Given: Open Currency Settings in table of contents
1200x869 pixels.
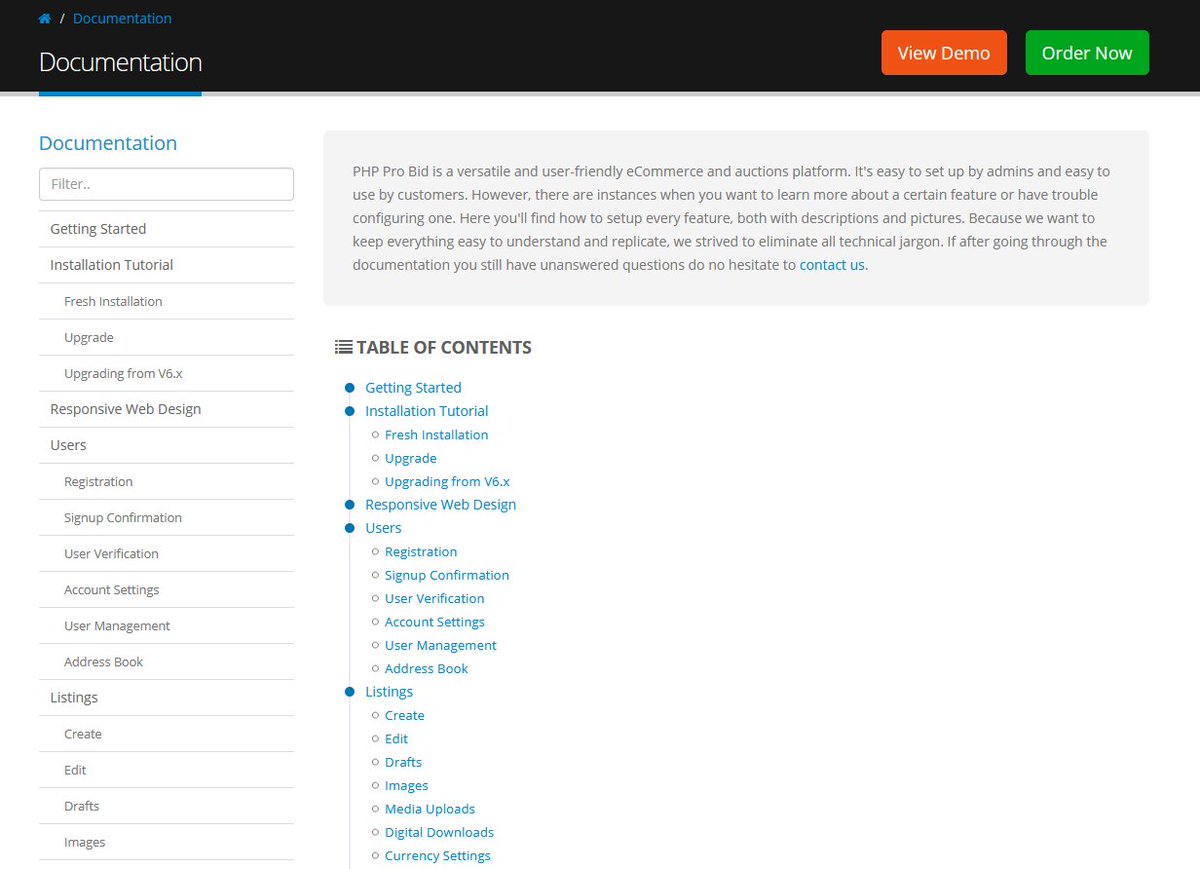Looking at the screenshot, I should tap(437, 856).
